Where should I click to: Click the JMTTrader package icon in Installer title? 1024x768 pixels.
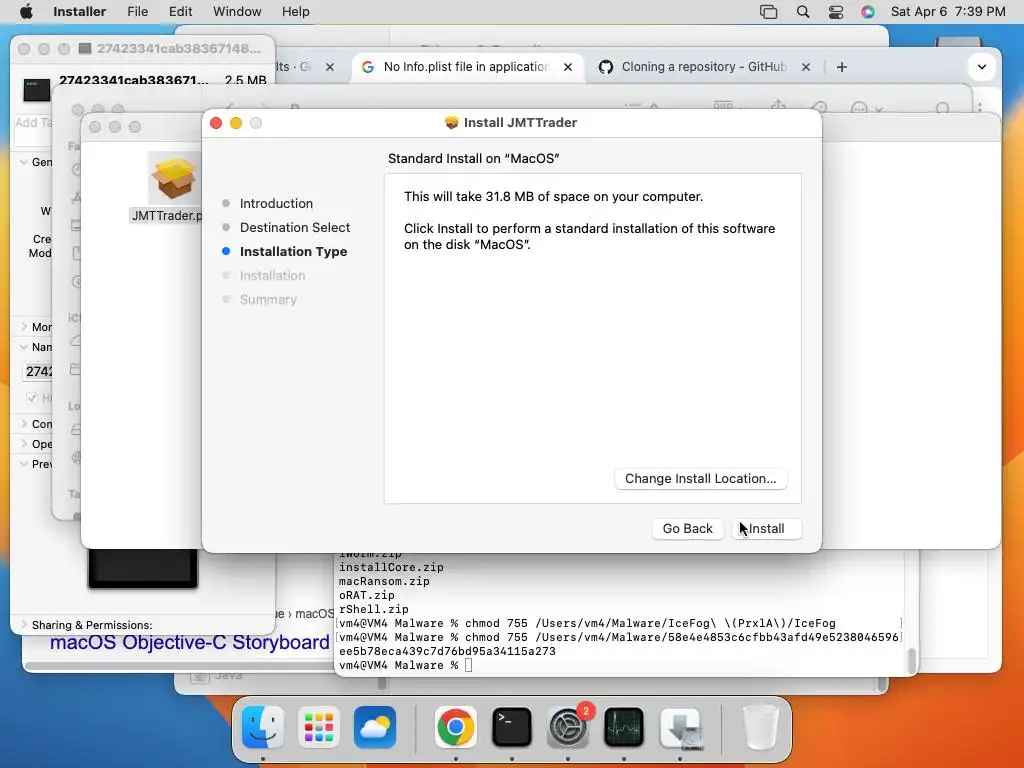click(451, 123)
